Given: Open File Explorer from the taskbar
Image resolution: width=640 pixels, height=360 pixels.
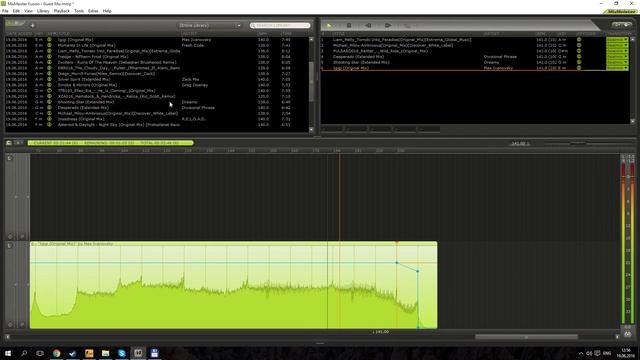Looking at the screenshot, I should click(x=105, y=353).
